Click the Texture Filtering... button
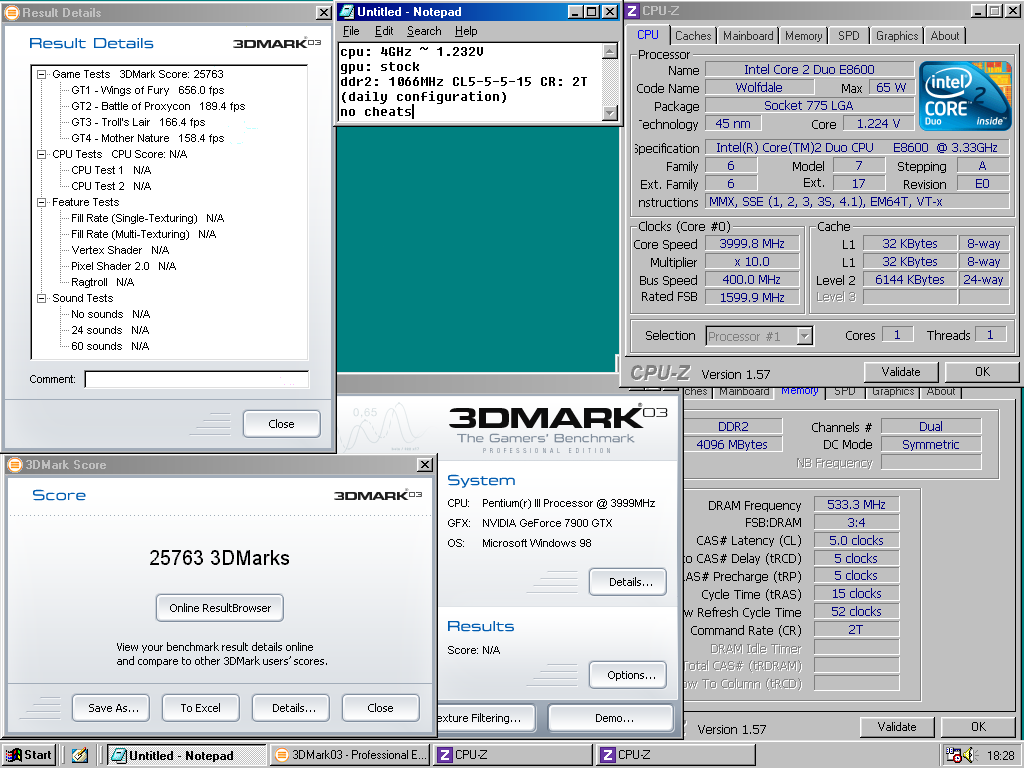1024x768 pixels. [485, 718]
